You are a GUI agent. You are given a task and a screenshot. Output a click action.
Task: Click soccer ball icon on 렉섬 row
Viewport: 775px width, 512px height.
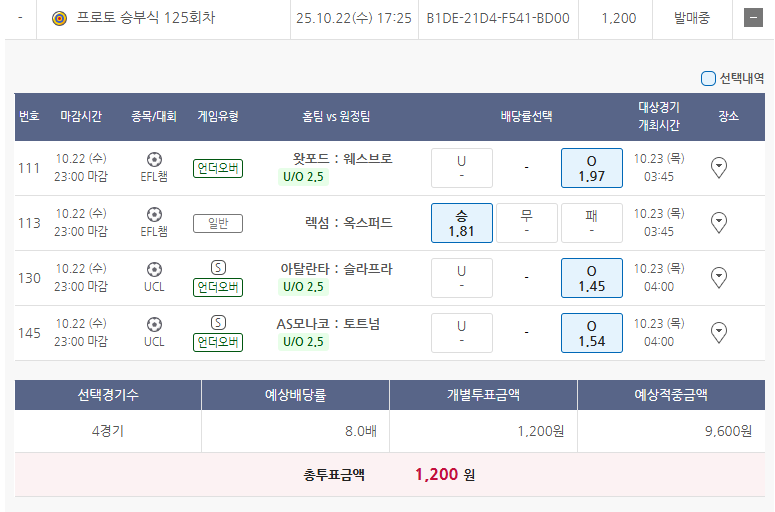click(x=154, y=214)
